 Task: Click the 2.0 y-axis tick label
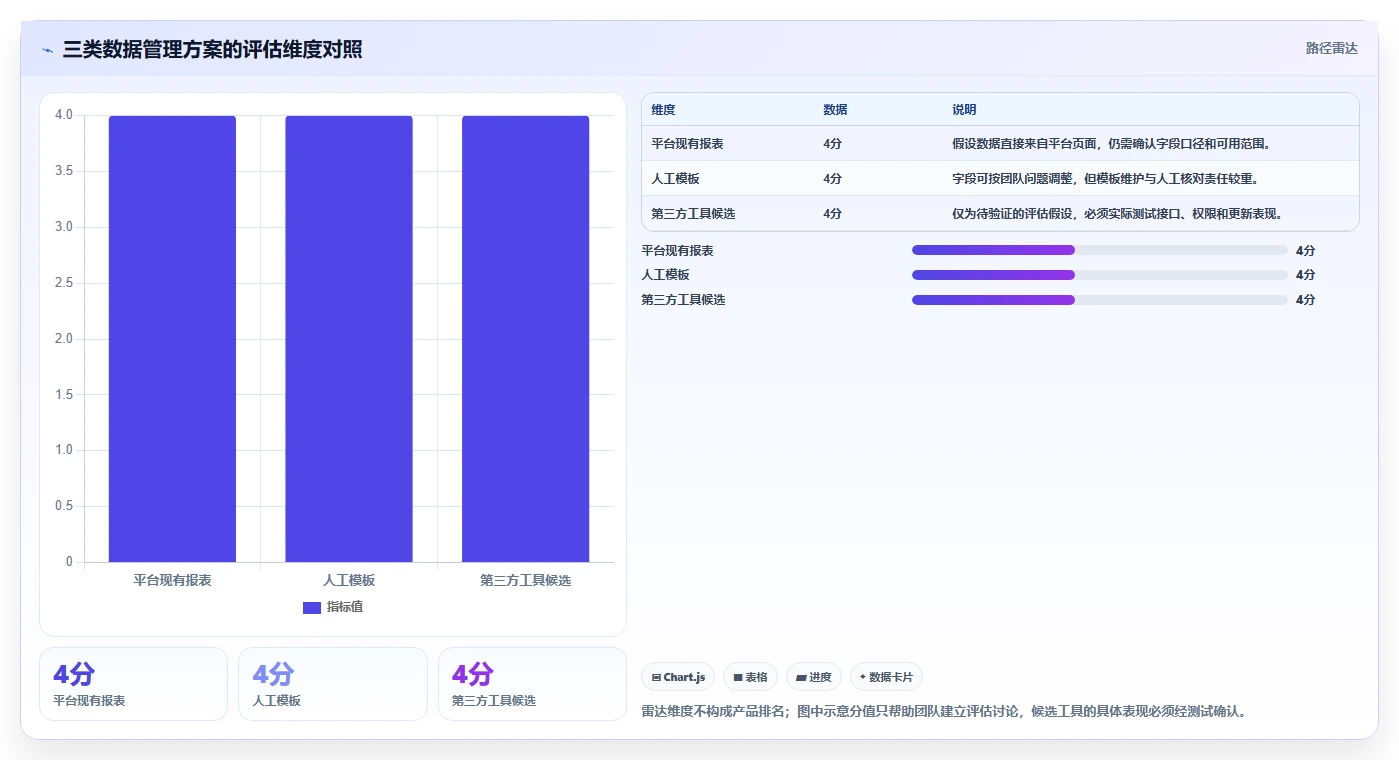pyautogui.click(x=64, y=339)
